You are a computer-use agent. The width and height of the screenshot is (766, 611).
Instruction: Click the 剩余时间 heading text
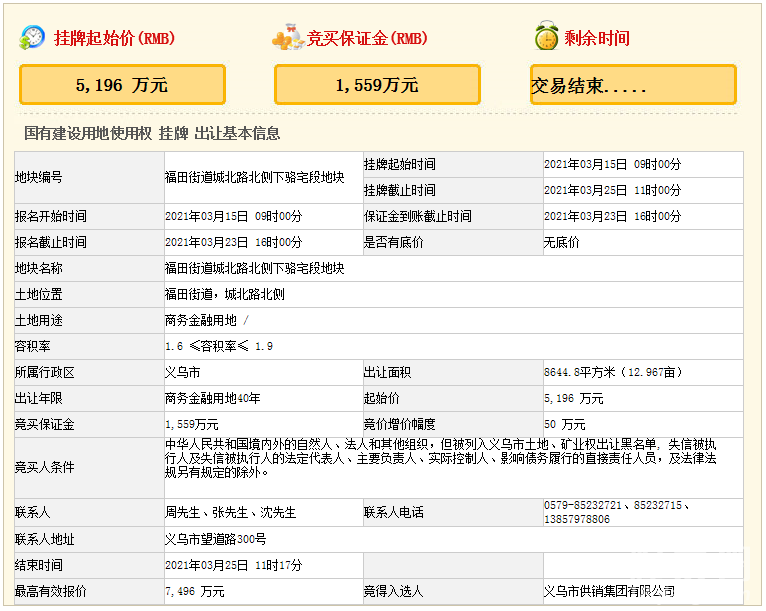coord(597,39)
